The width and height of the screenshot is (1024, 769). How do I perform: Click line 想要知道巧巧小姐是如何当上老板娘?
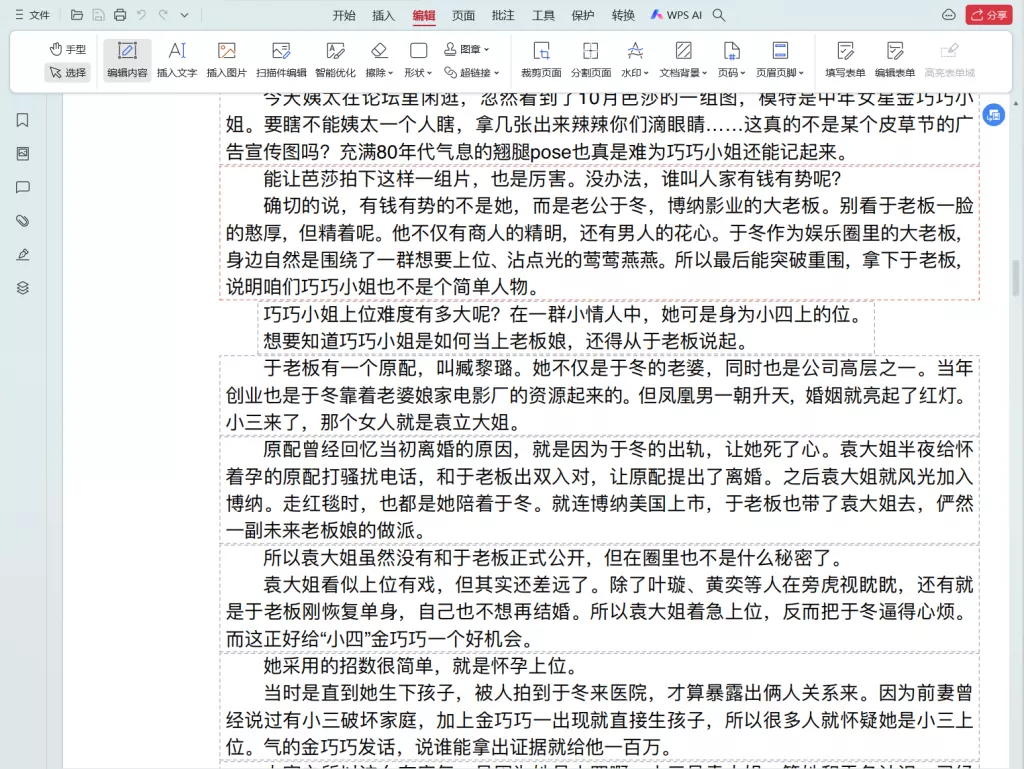(x=505, y=341)
